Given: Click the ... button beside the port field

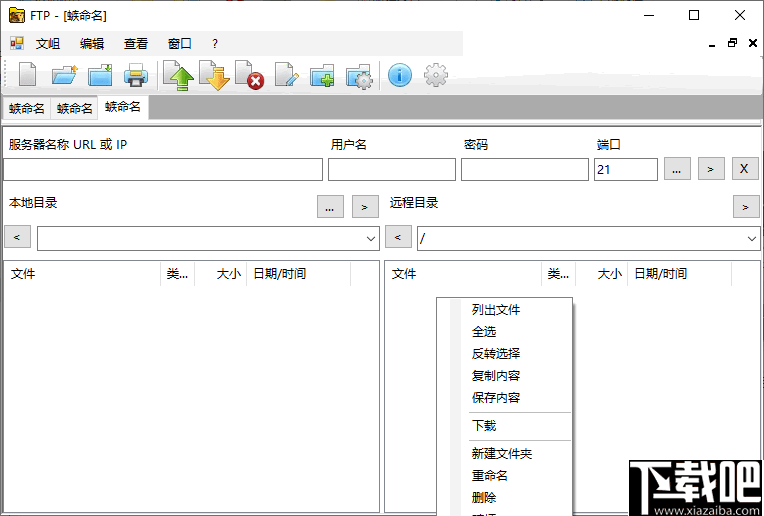Looking at the screenshot, I should click(x=677, y=169).
